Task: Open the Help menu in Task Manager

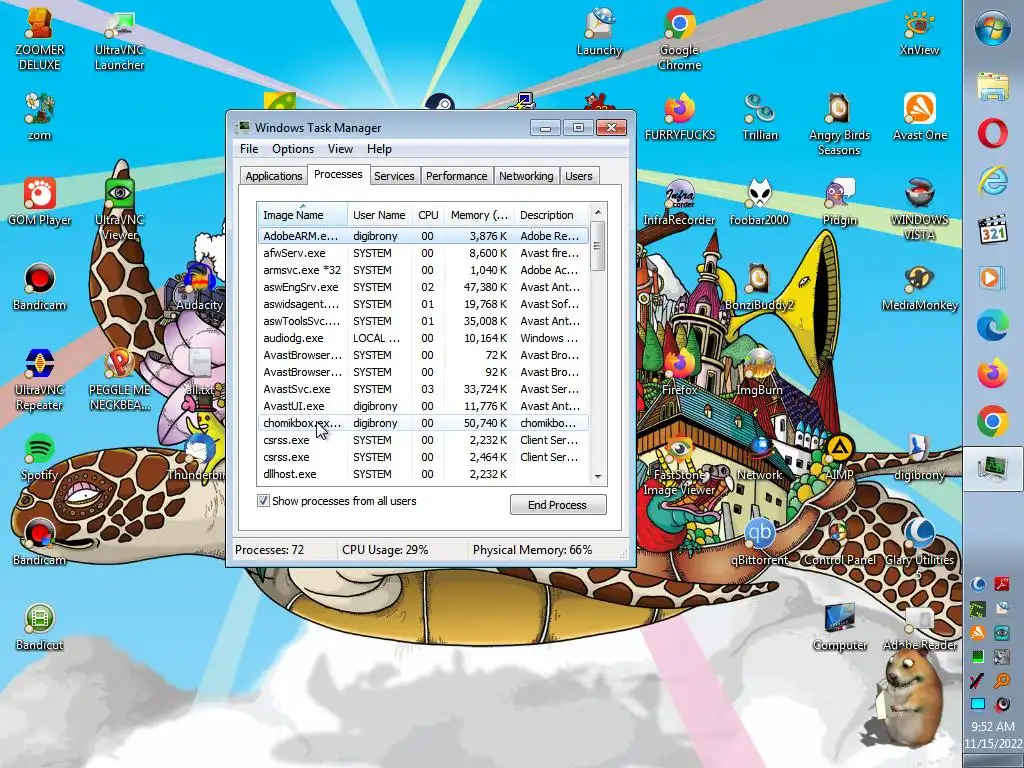Action: pyautogui.click(x=379, y=149)
